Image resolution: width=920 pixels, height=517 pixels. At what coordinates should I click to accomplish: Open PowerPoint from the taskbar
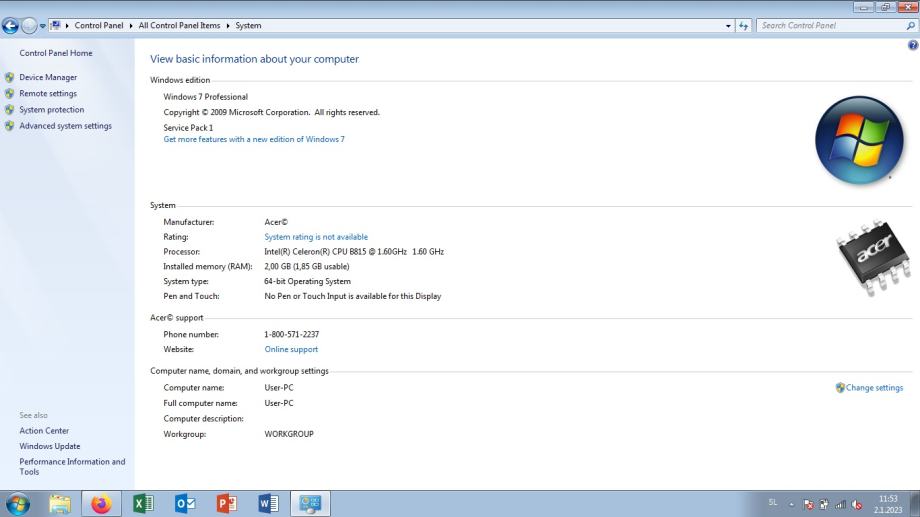[x=227, y=504]
